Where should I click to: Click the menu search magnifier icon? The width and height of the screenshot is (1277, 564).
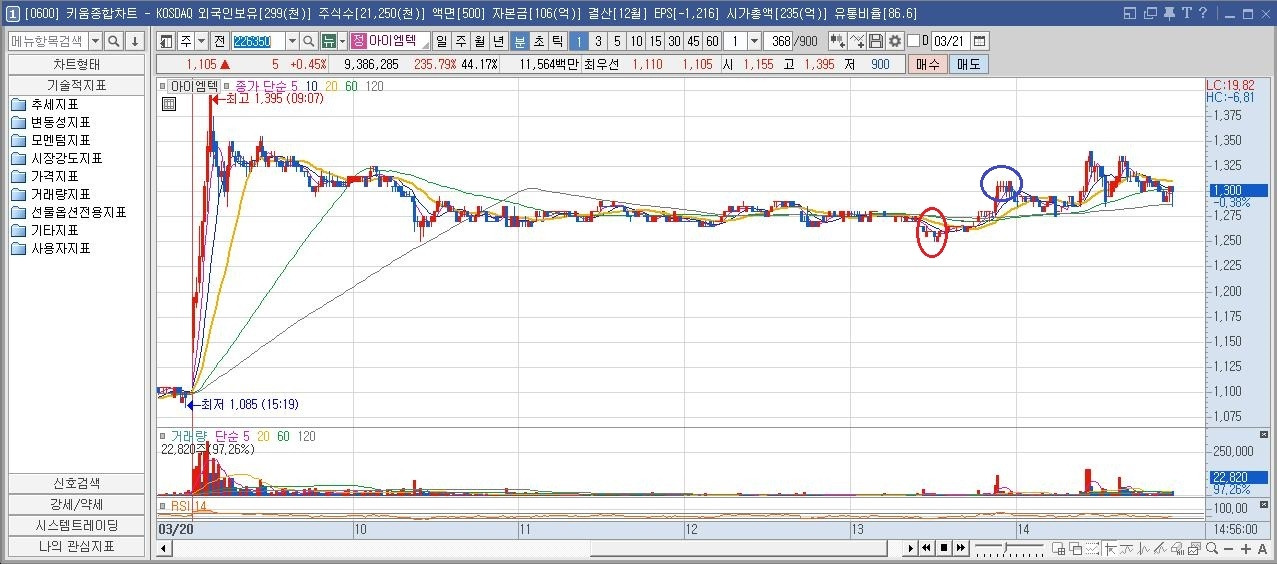[114, 41]
